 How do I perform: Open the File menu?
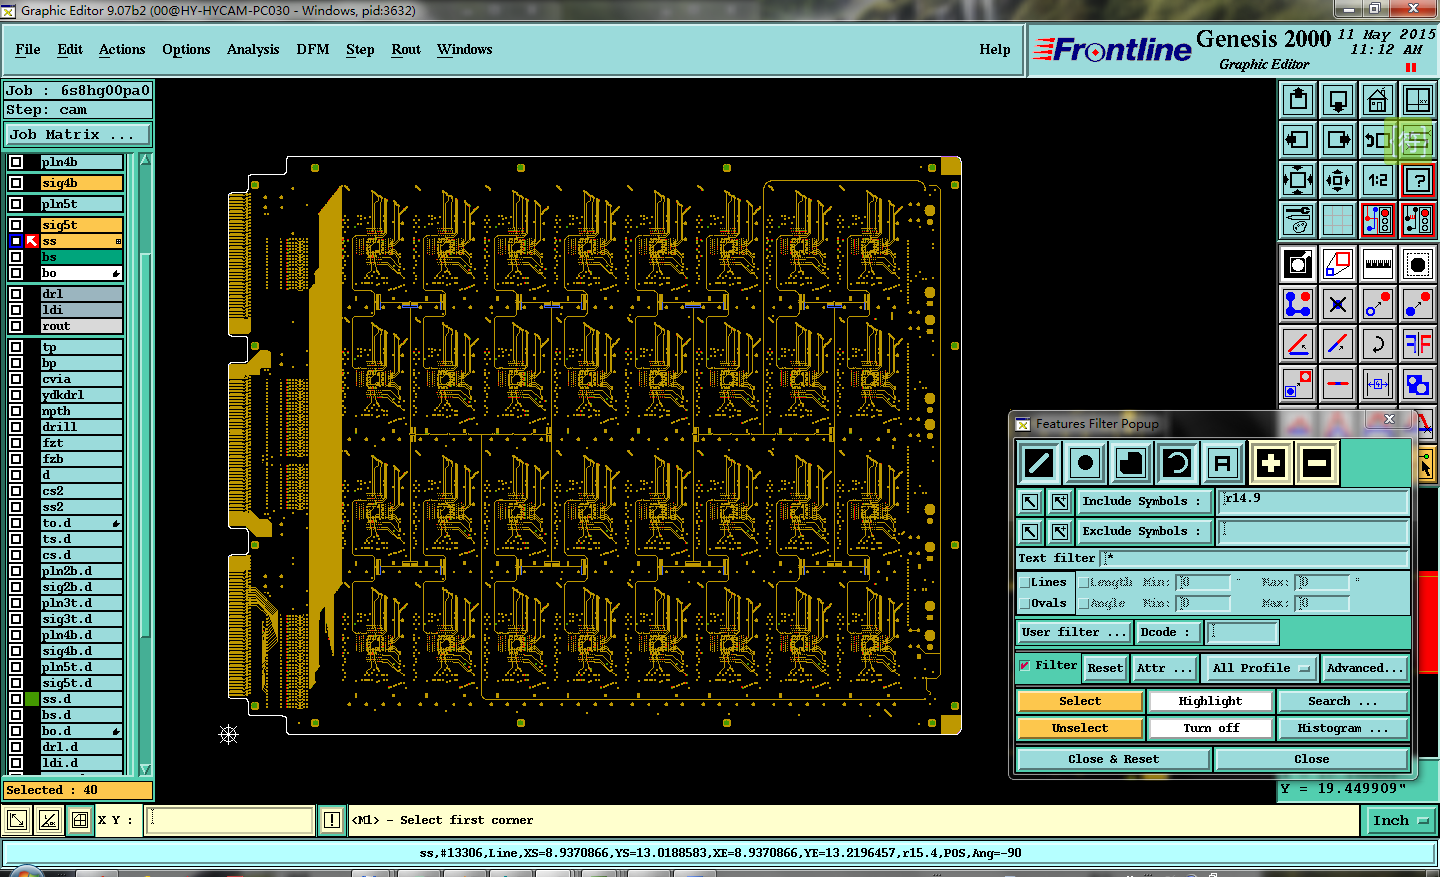tap(28, 49)
